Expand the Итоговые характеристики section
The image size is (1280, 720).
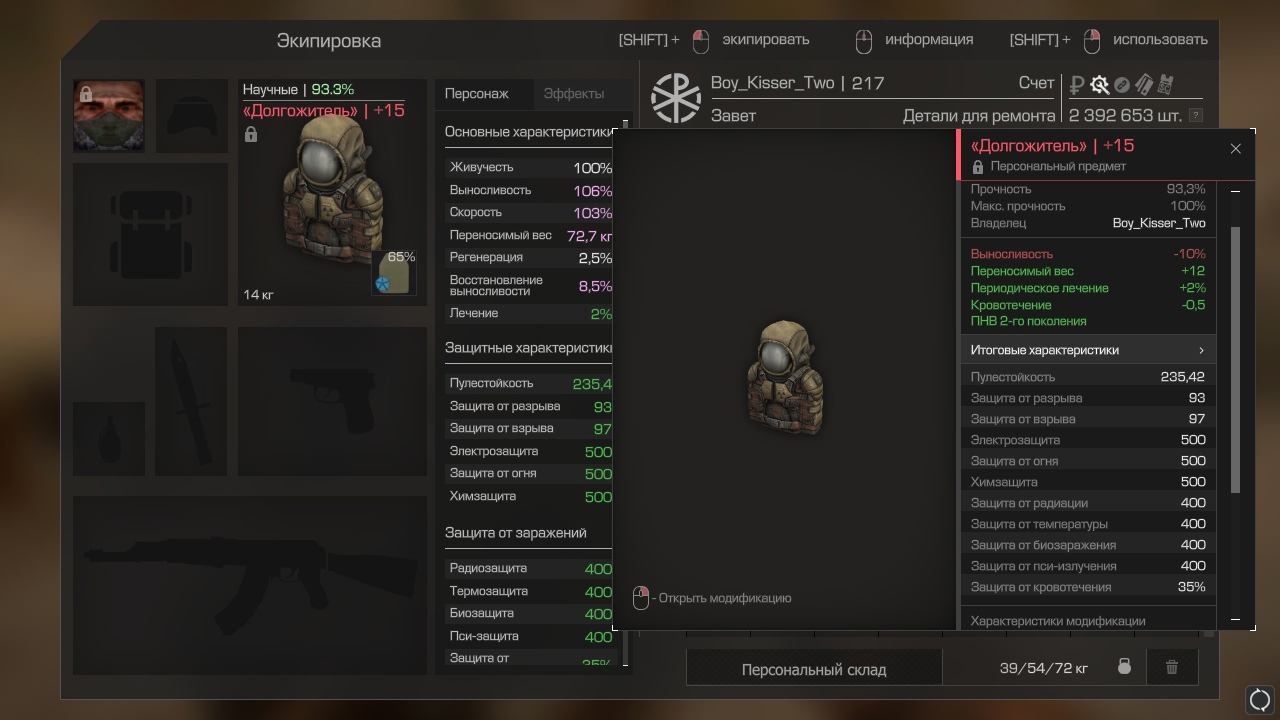pyautogui.click(x=1088, y=350)
